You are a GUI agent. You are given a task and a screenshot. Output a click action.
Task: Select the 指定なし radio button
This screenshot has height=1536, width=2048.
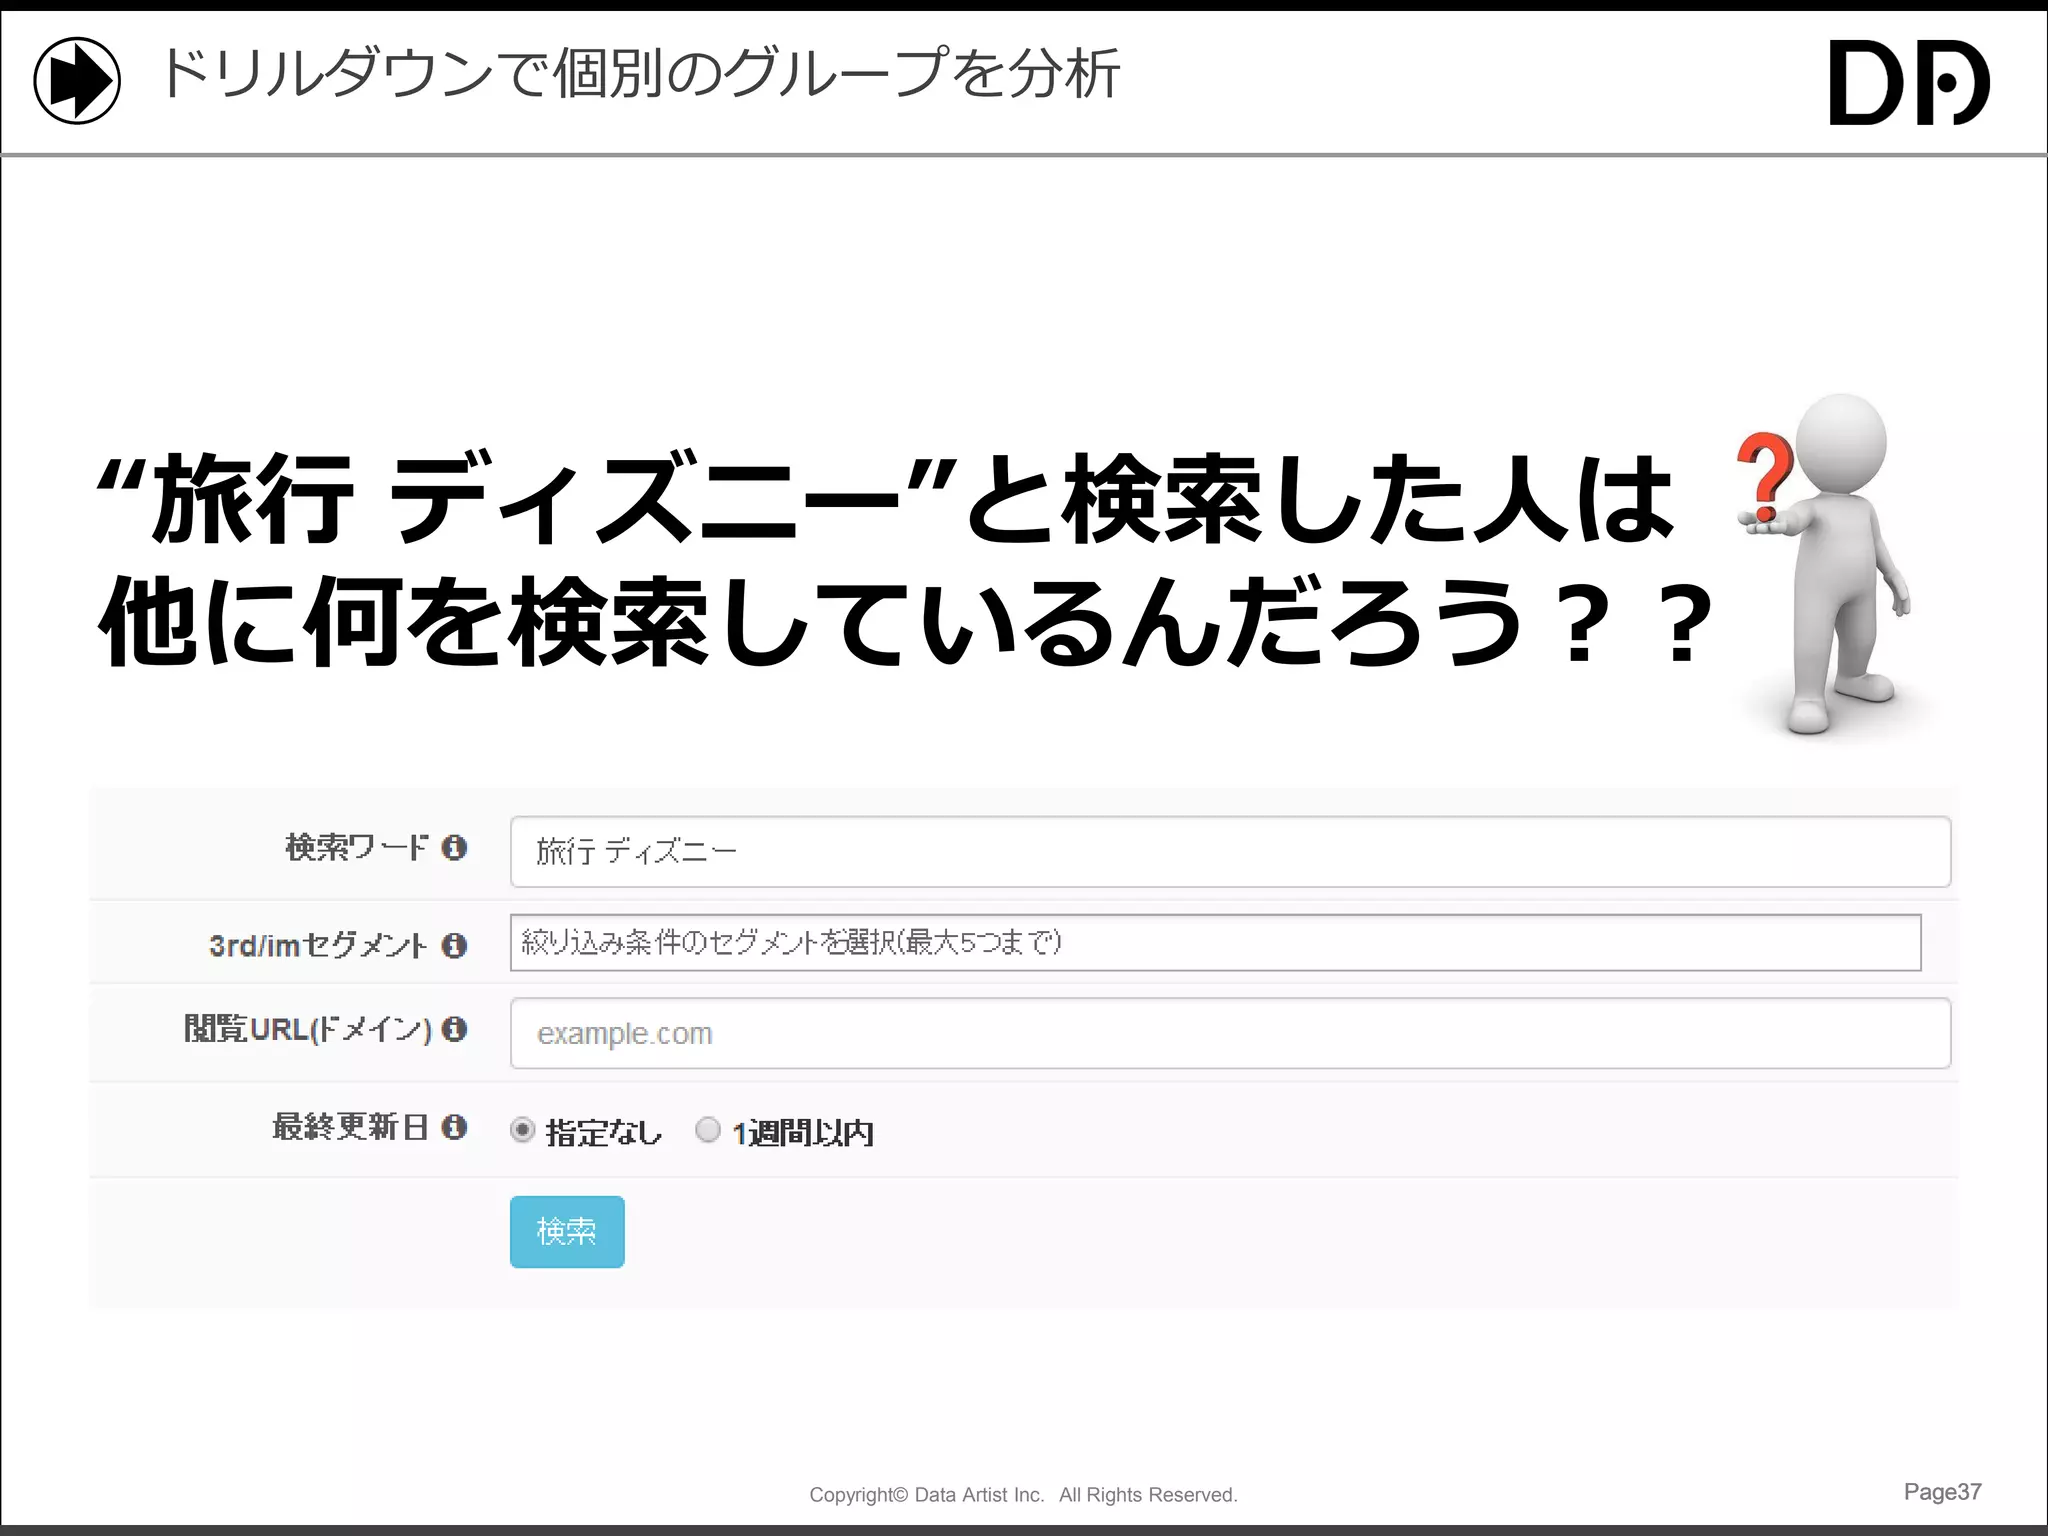[x=522, y=1130]
